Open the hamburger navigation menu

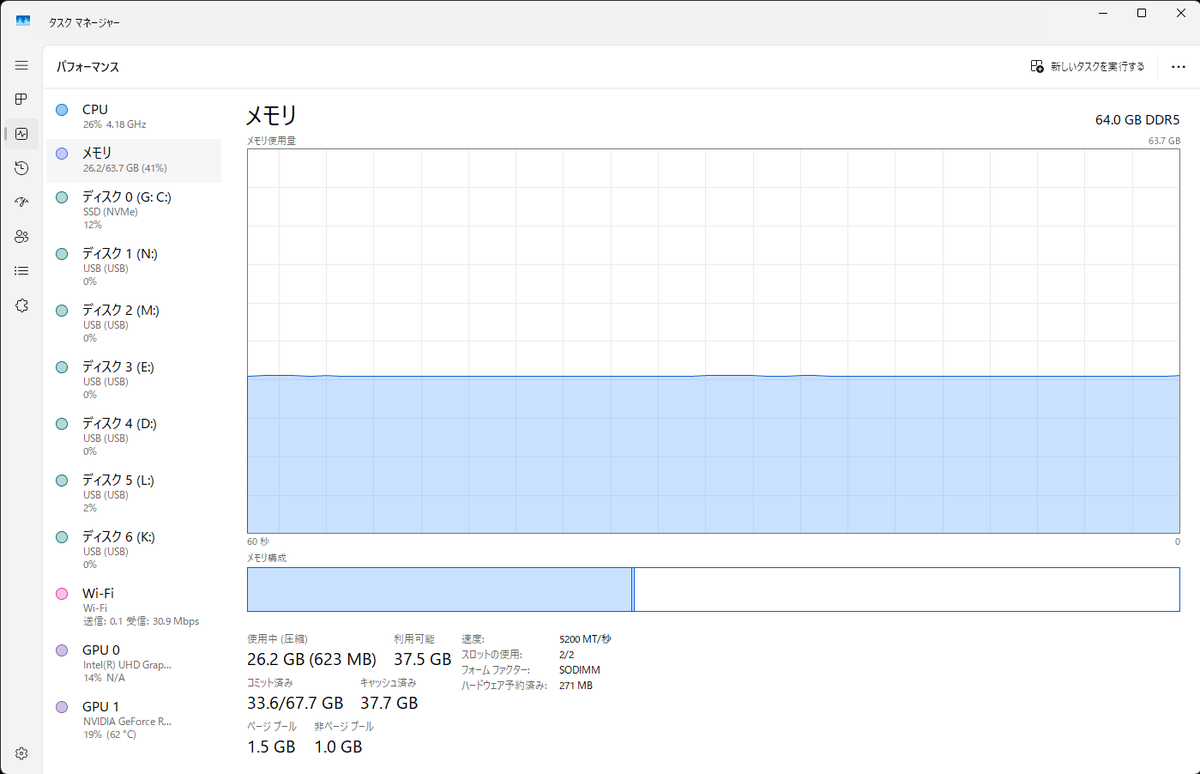click(21, 65)
